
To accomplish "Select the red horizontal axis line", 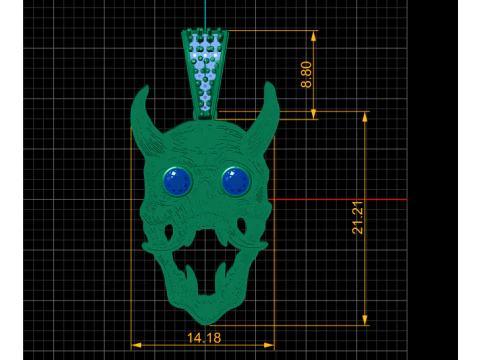I will (x=338, y=199).
